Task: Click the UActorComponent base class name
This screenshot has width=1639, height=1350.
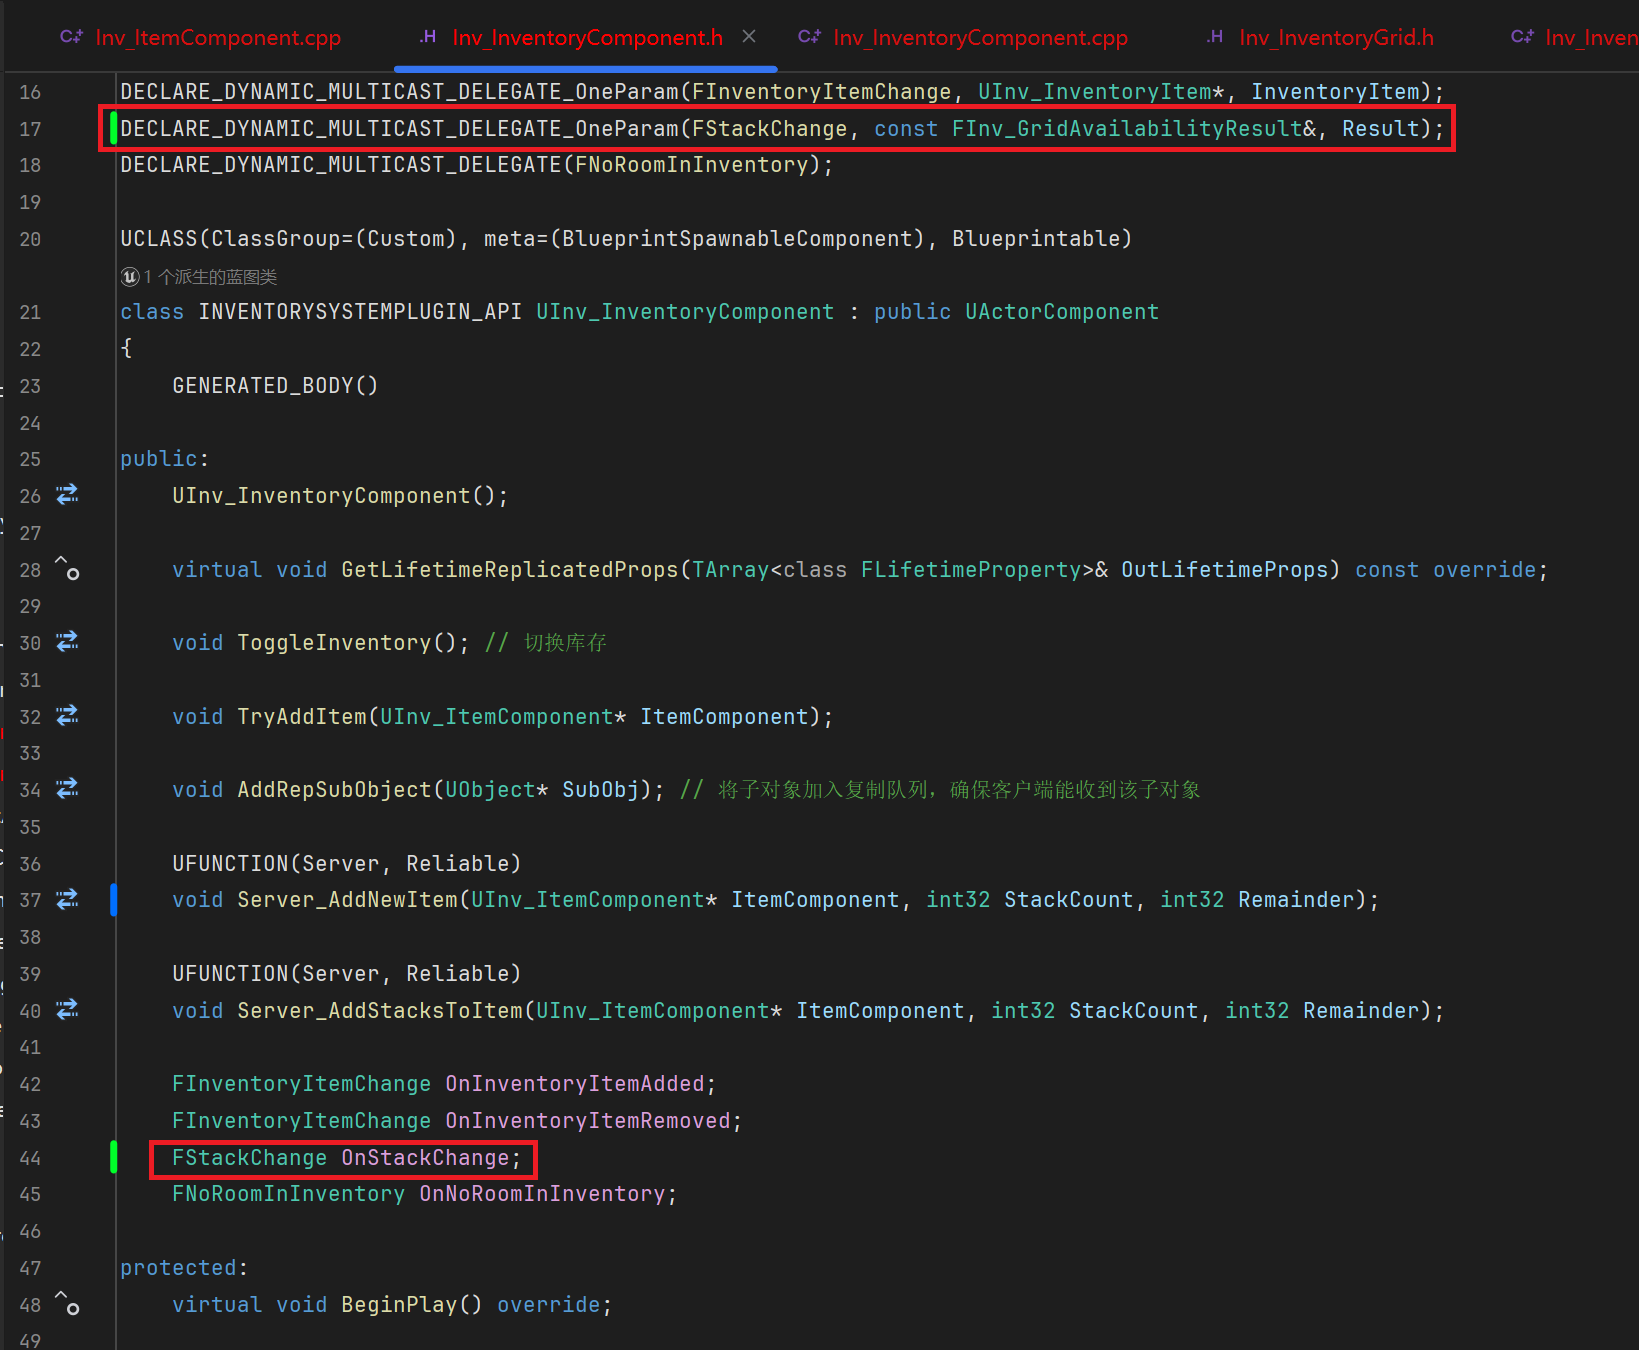Action: 1062,312
